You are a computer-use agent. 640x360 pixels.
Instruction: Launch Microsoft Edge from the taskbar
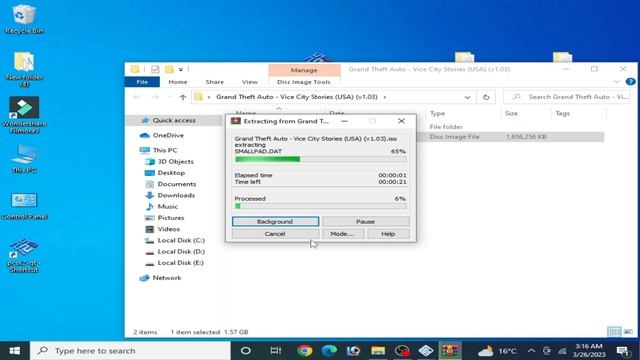click(329, 351)
